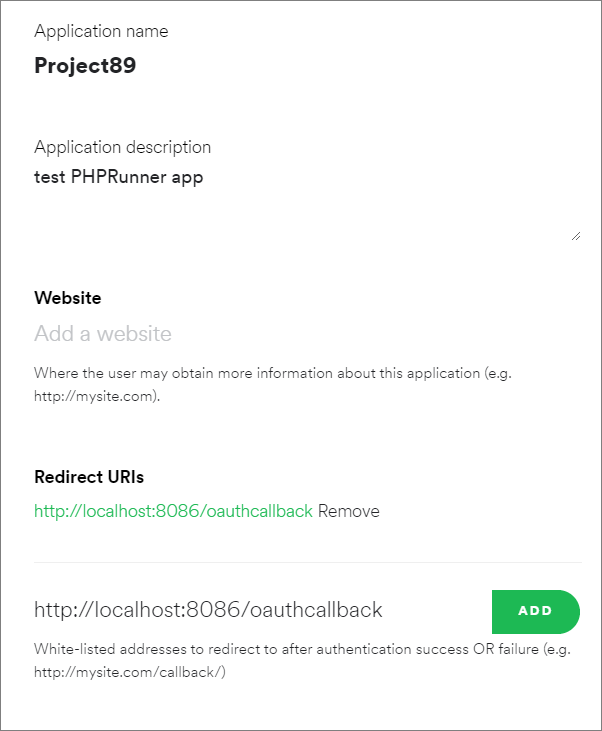Focus the 'Add a website' input
The width and height of the screenshot is (602, 731).
(300, 334)
